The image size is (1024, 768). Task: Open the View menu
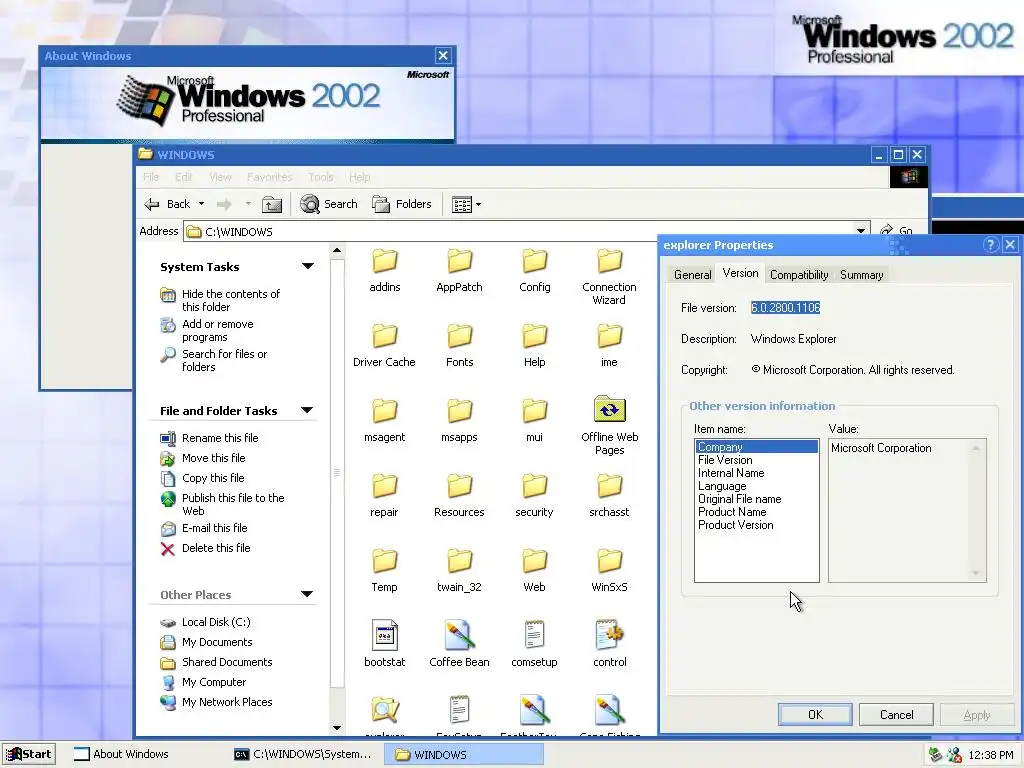(220, 177)
